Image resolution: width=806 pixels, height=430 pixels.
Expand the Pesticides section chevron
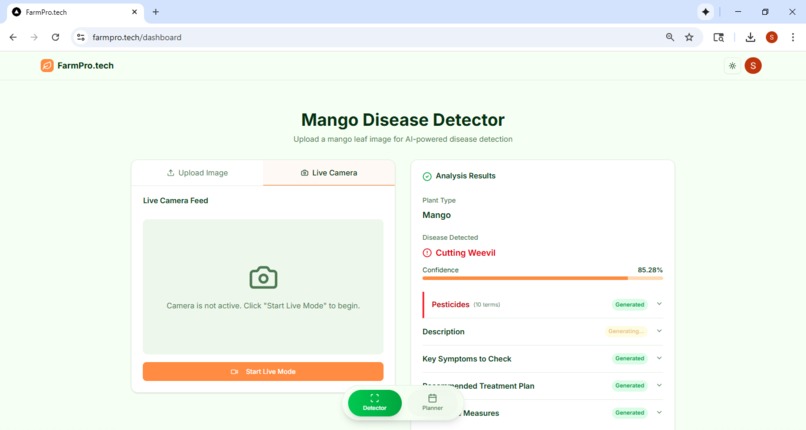[x=659, y=304]
